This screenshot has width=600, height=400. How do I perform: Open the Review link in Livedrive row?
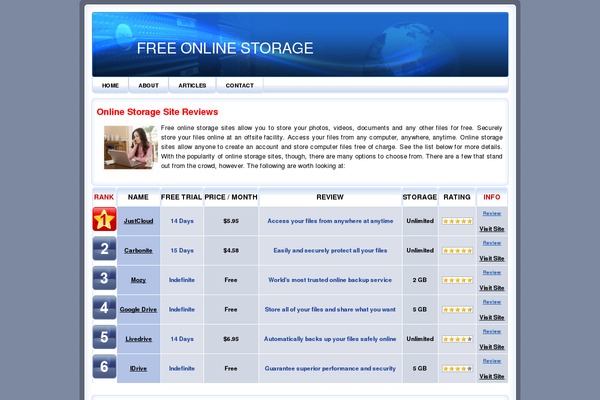(492, 331)
